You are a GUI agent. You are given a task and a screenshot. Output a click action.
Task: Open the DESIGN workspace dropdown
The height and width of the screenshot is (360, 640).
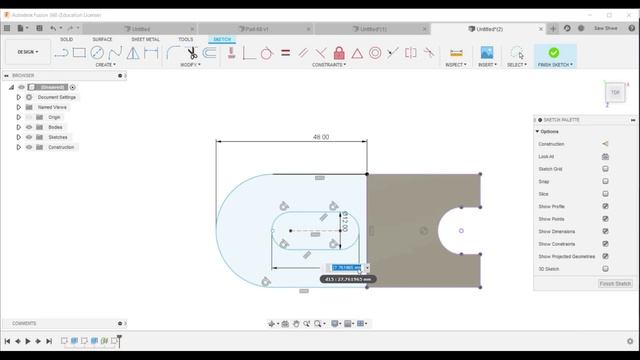pyautogui.click(x=28, y=52)
